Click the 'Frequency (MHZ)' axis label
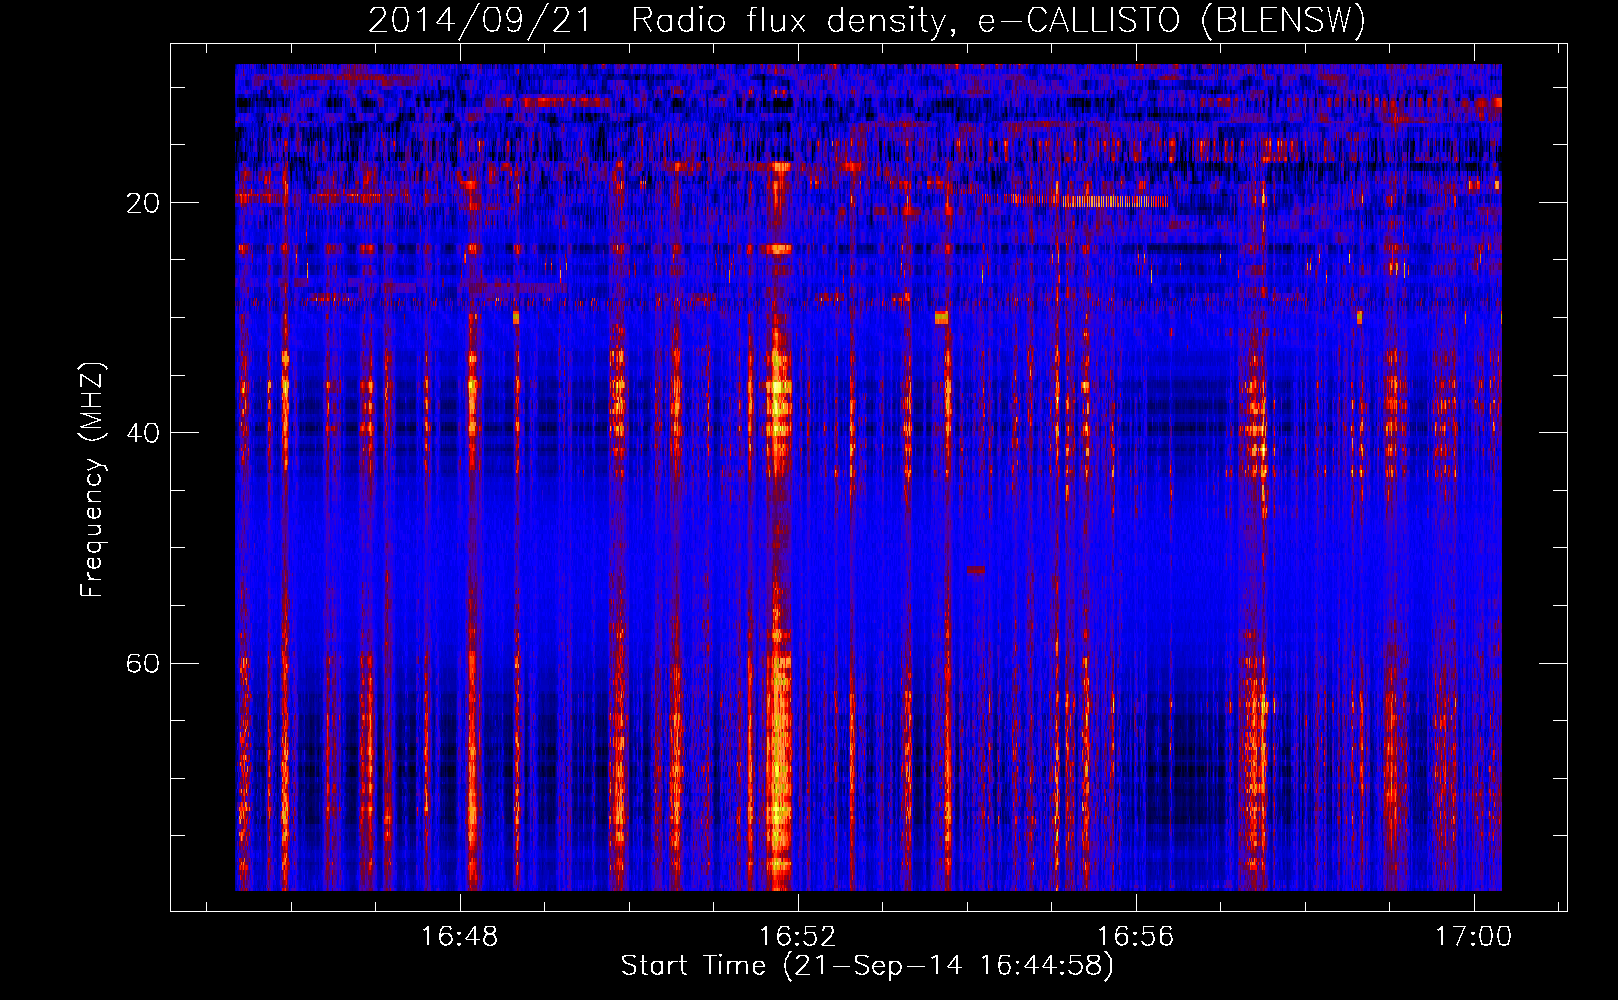This screenshot has width=1618, height=1000. click(91, 480)
